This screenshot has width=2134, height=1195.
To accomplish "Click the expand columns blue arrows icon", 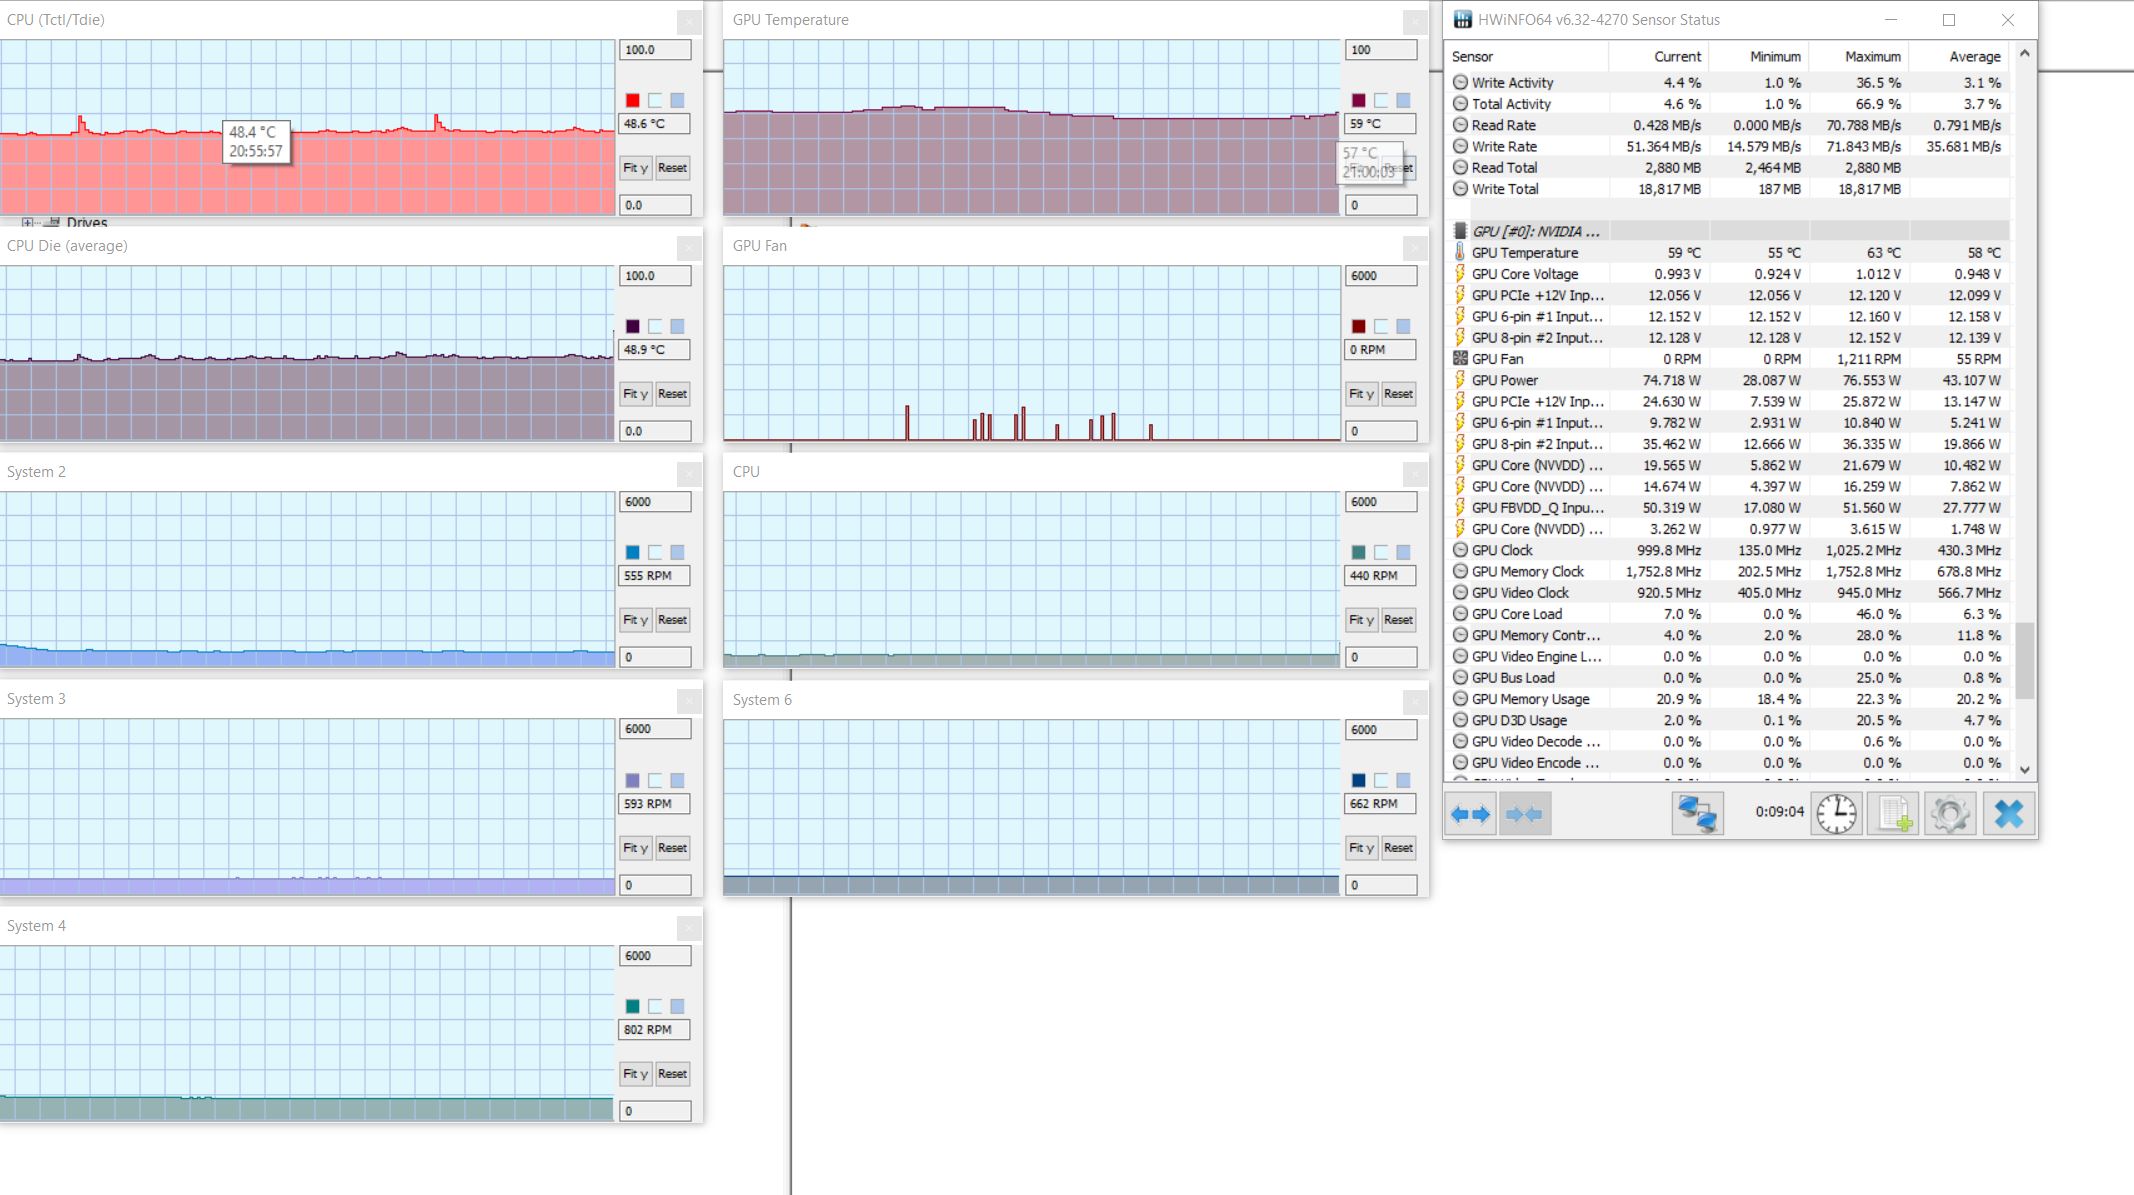I will (x=1470, y=814).
